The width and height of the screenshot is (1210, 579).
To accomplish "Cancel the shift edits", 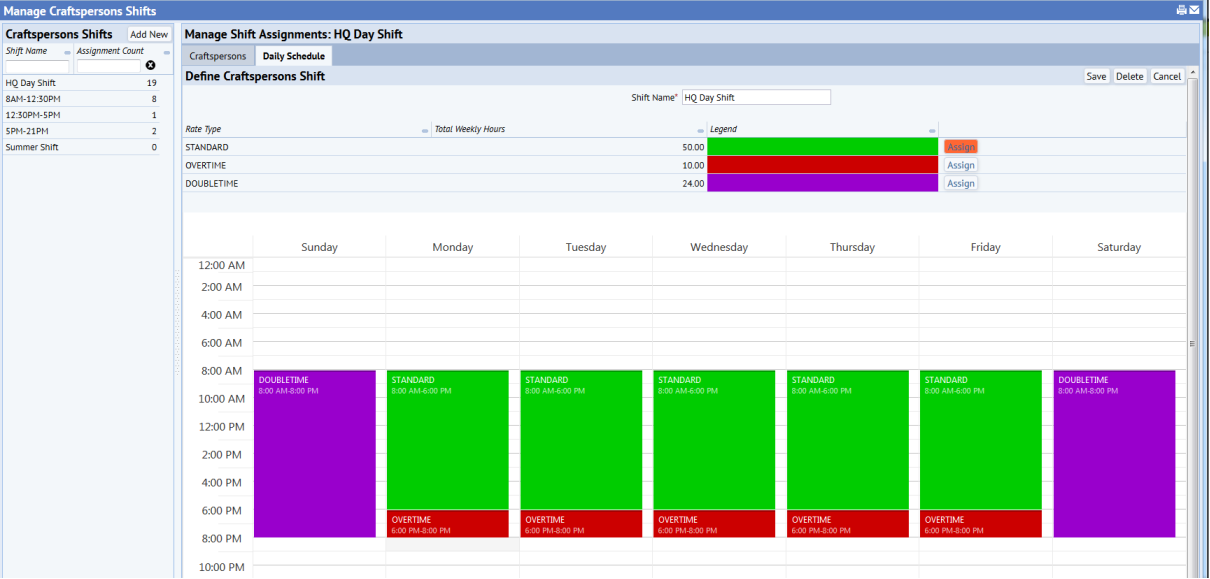I will coord(1166,76).
